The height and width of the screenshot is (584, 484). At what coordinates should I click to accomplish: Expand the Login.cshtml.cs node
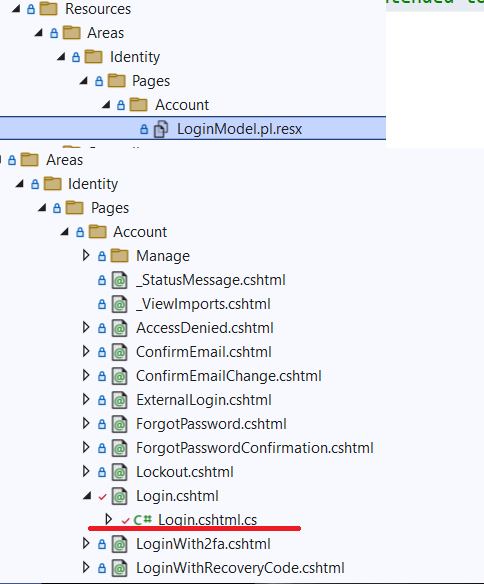108,520
